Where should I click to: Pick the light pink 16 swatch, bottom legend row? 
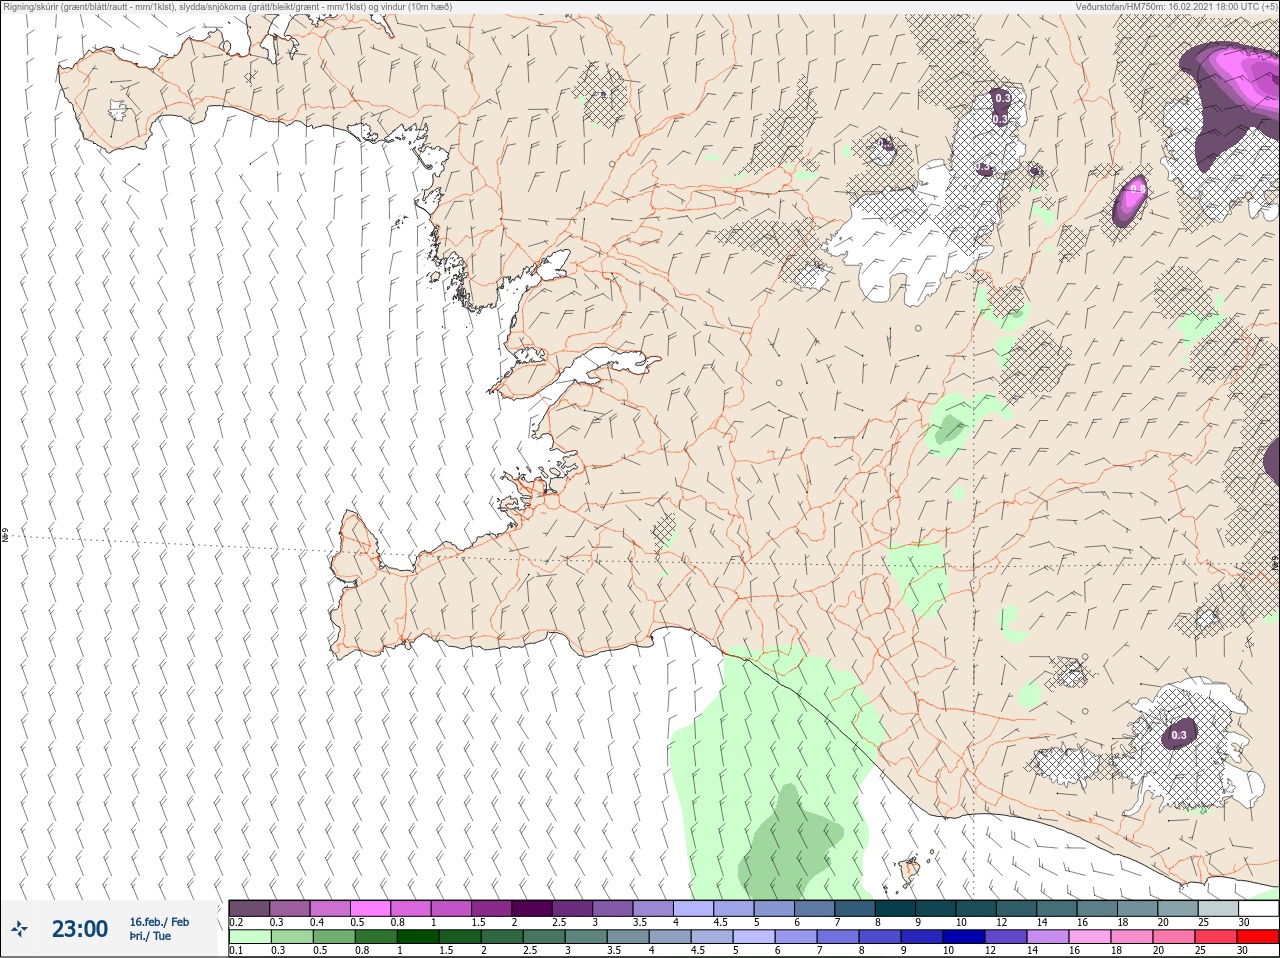[x=1089, y=937]
